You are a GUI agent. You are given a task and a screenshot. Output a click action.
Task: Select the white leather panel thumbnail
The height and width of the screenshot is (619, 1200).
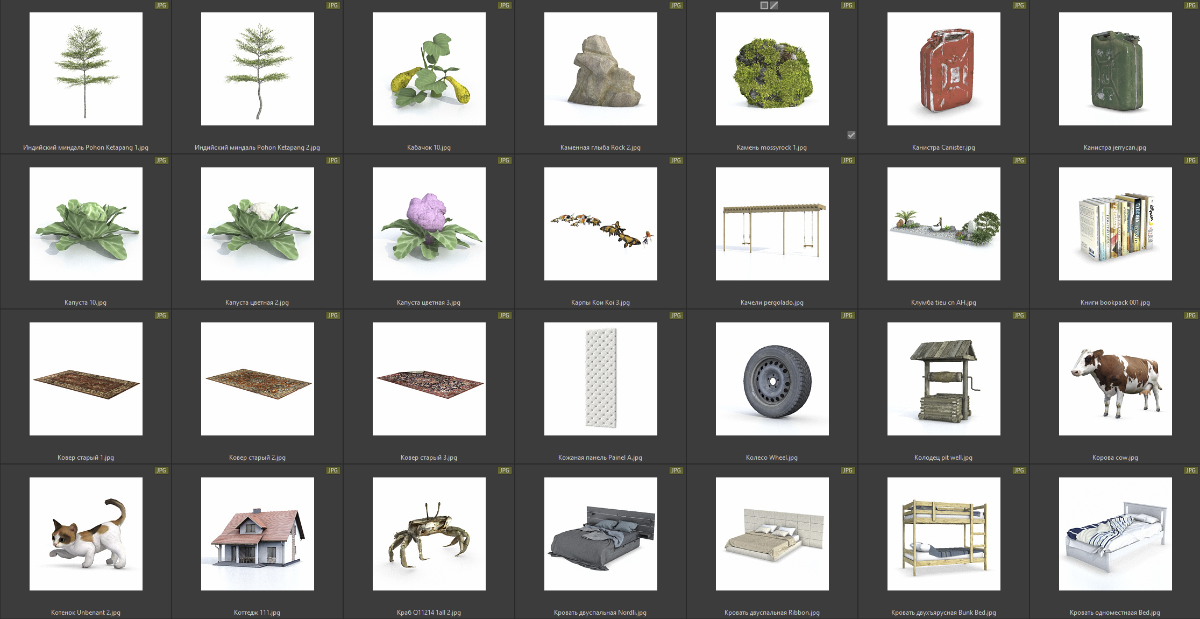pyautogui.click(x=600, y=378)
